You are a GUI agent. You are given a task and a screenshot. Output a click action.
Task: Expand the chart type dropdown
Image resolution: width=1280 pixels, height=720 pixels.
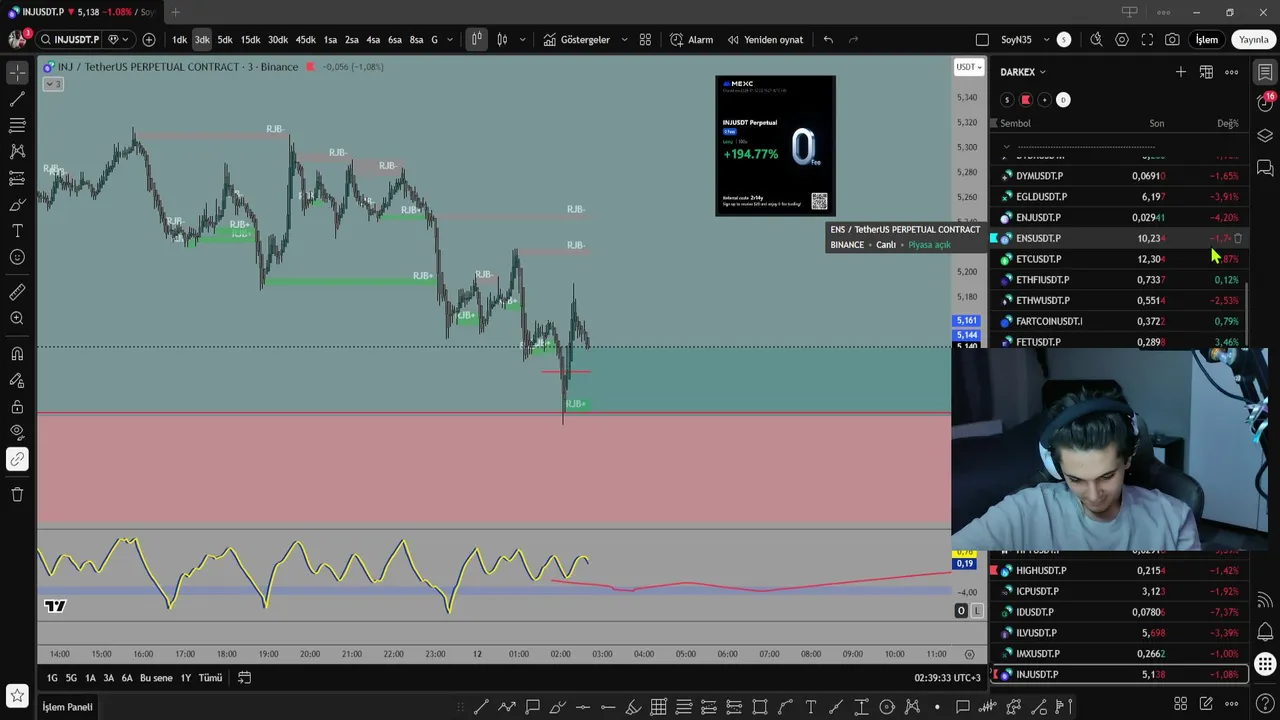tap(522, 40)
